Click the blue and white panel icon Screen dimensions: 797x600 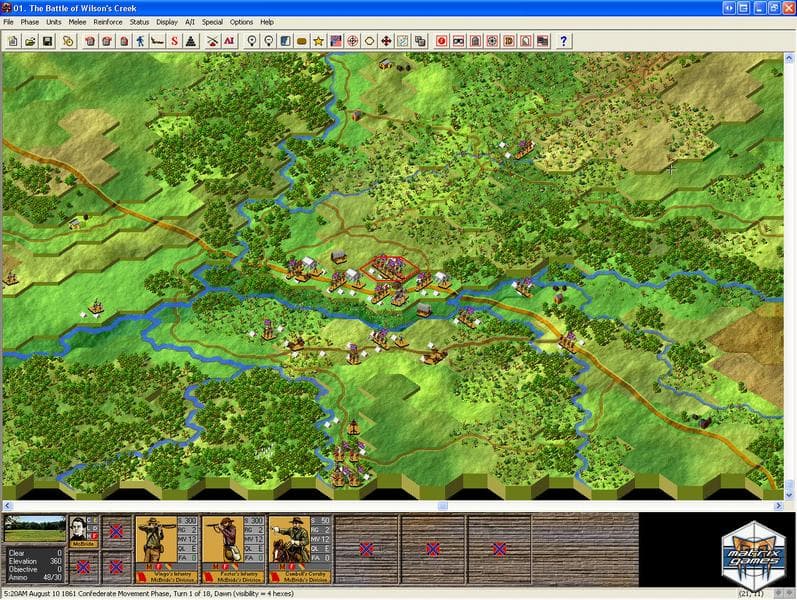pos(285,41)
